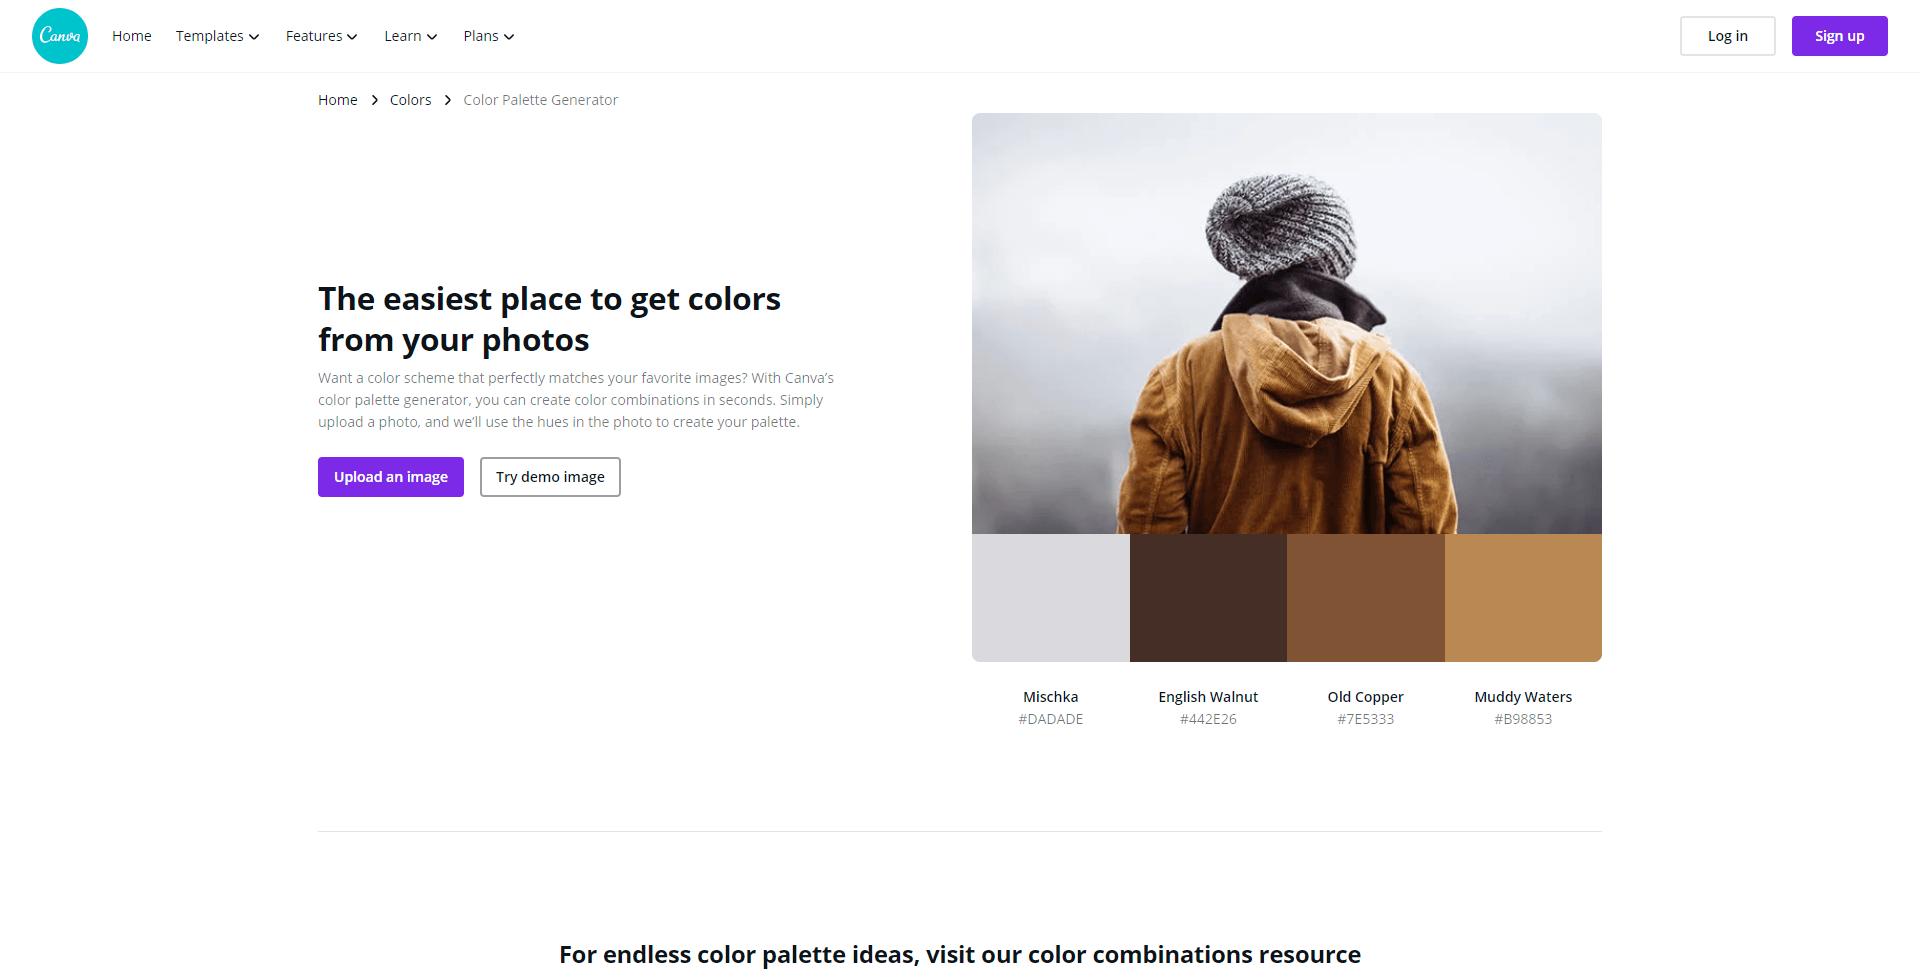Select the Mischka light gray swatch
The width and height of the screenshot is (1920, 979).
(x=1051, y=598)
